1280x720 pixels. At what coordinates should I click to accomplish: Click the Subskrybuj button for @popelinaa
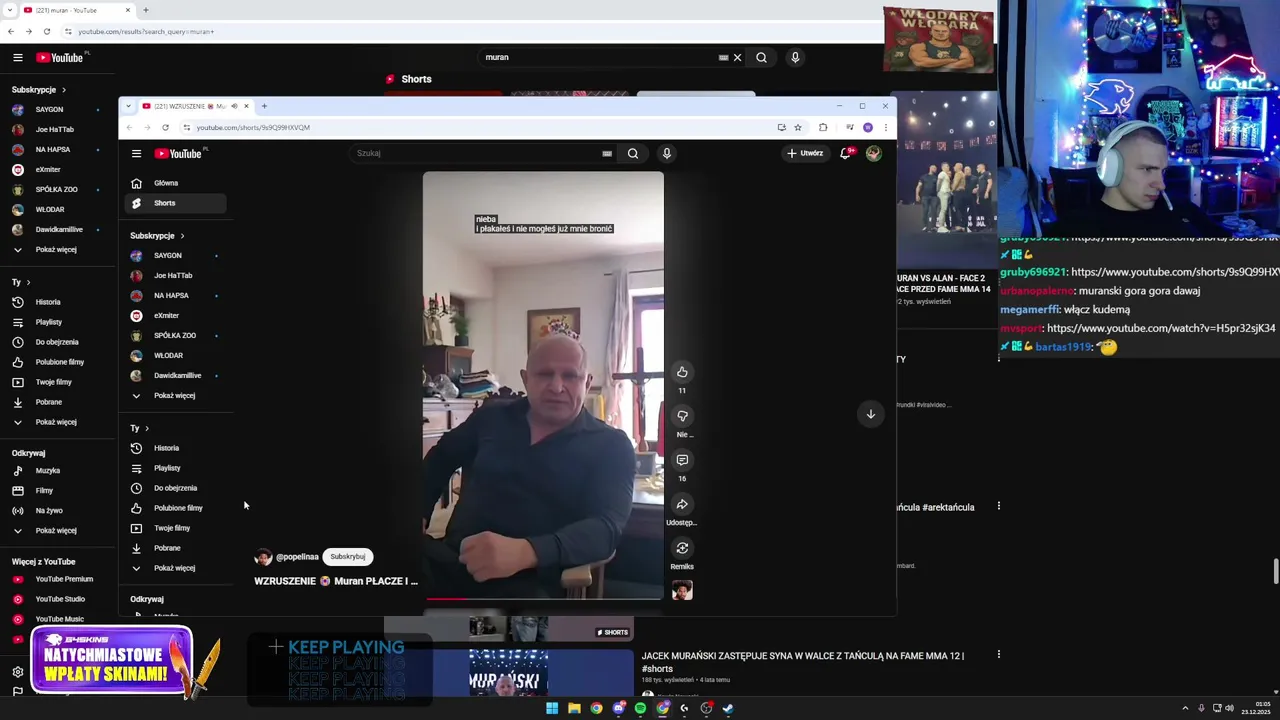click(x=348, y=556)
